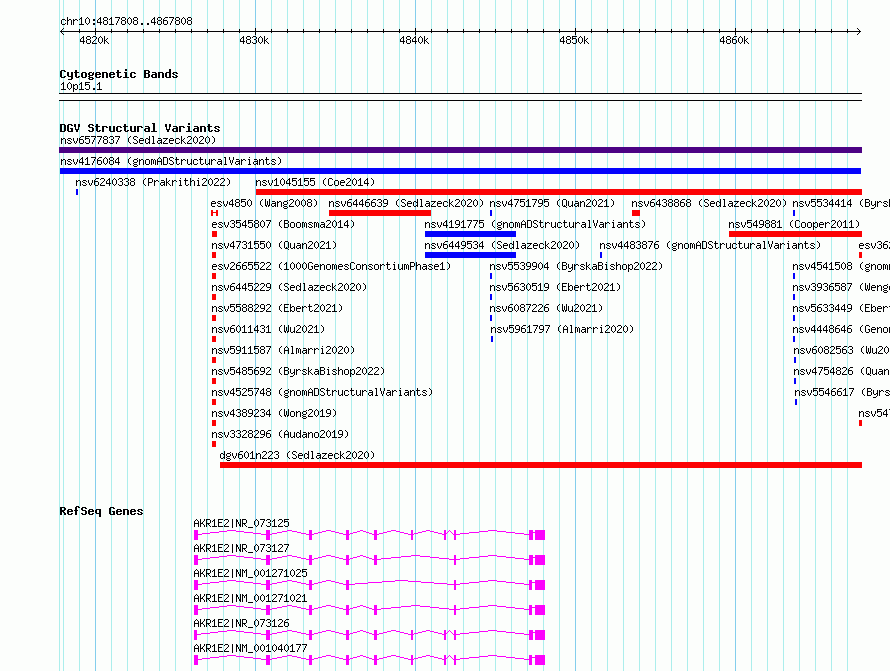Click the chr10:4817808..4867808 position label
Viewport: 890px width, 671px height.
pos(126,21)
